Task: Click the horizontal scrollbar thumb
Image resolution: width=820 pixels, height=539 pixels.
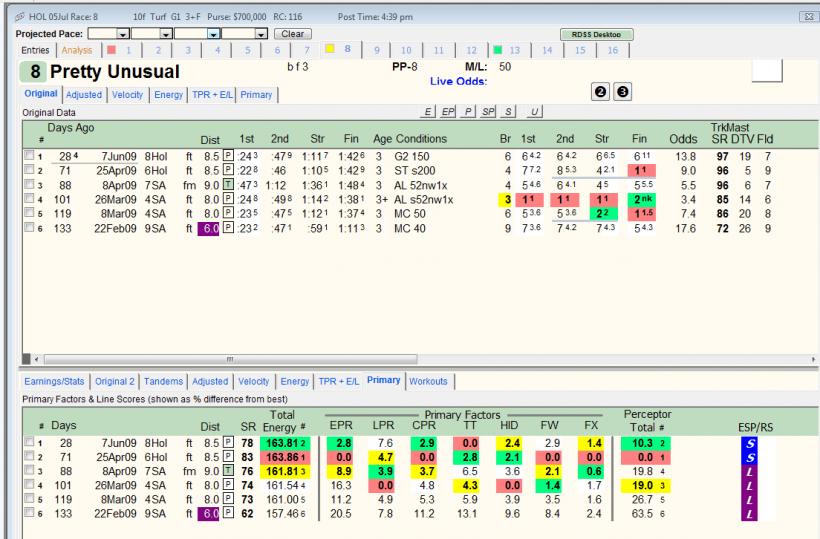Action: coord(231,359)
